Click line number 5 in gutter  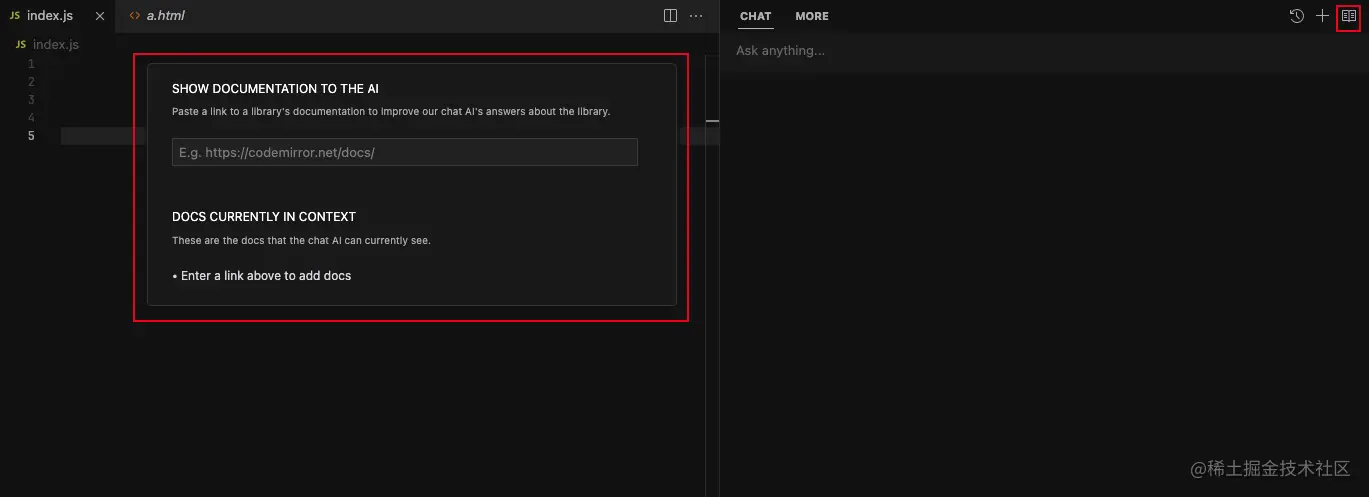[31, 136]
